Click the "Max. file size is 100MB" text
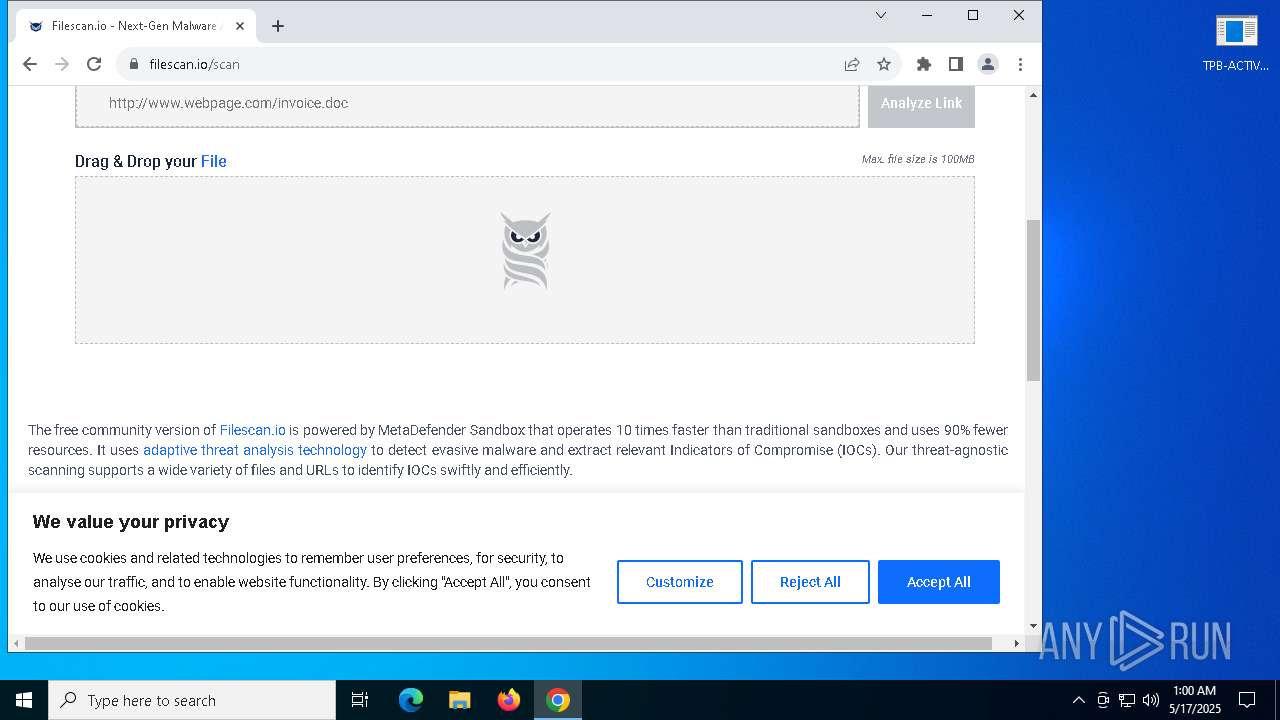 [x=918, y=159]
